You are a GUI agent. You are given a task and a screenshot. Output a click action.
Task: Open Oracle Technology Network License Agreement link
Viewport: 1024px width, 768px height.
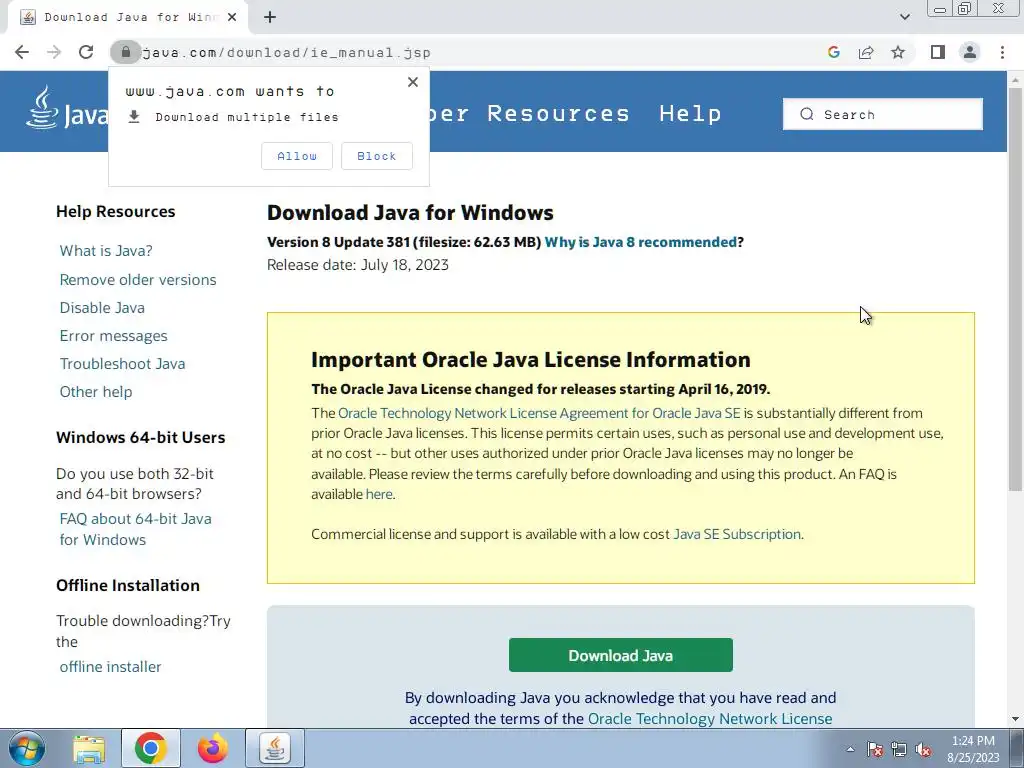pos(539,413)
